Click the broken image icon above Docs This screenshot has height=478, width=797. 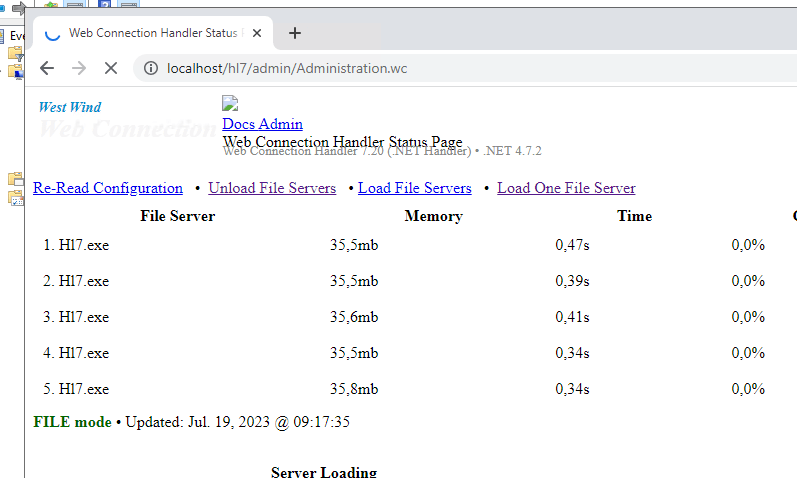(x=230, y=103)
